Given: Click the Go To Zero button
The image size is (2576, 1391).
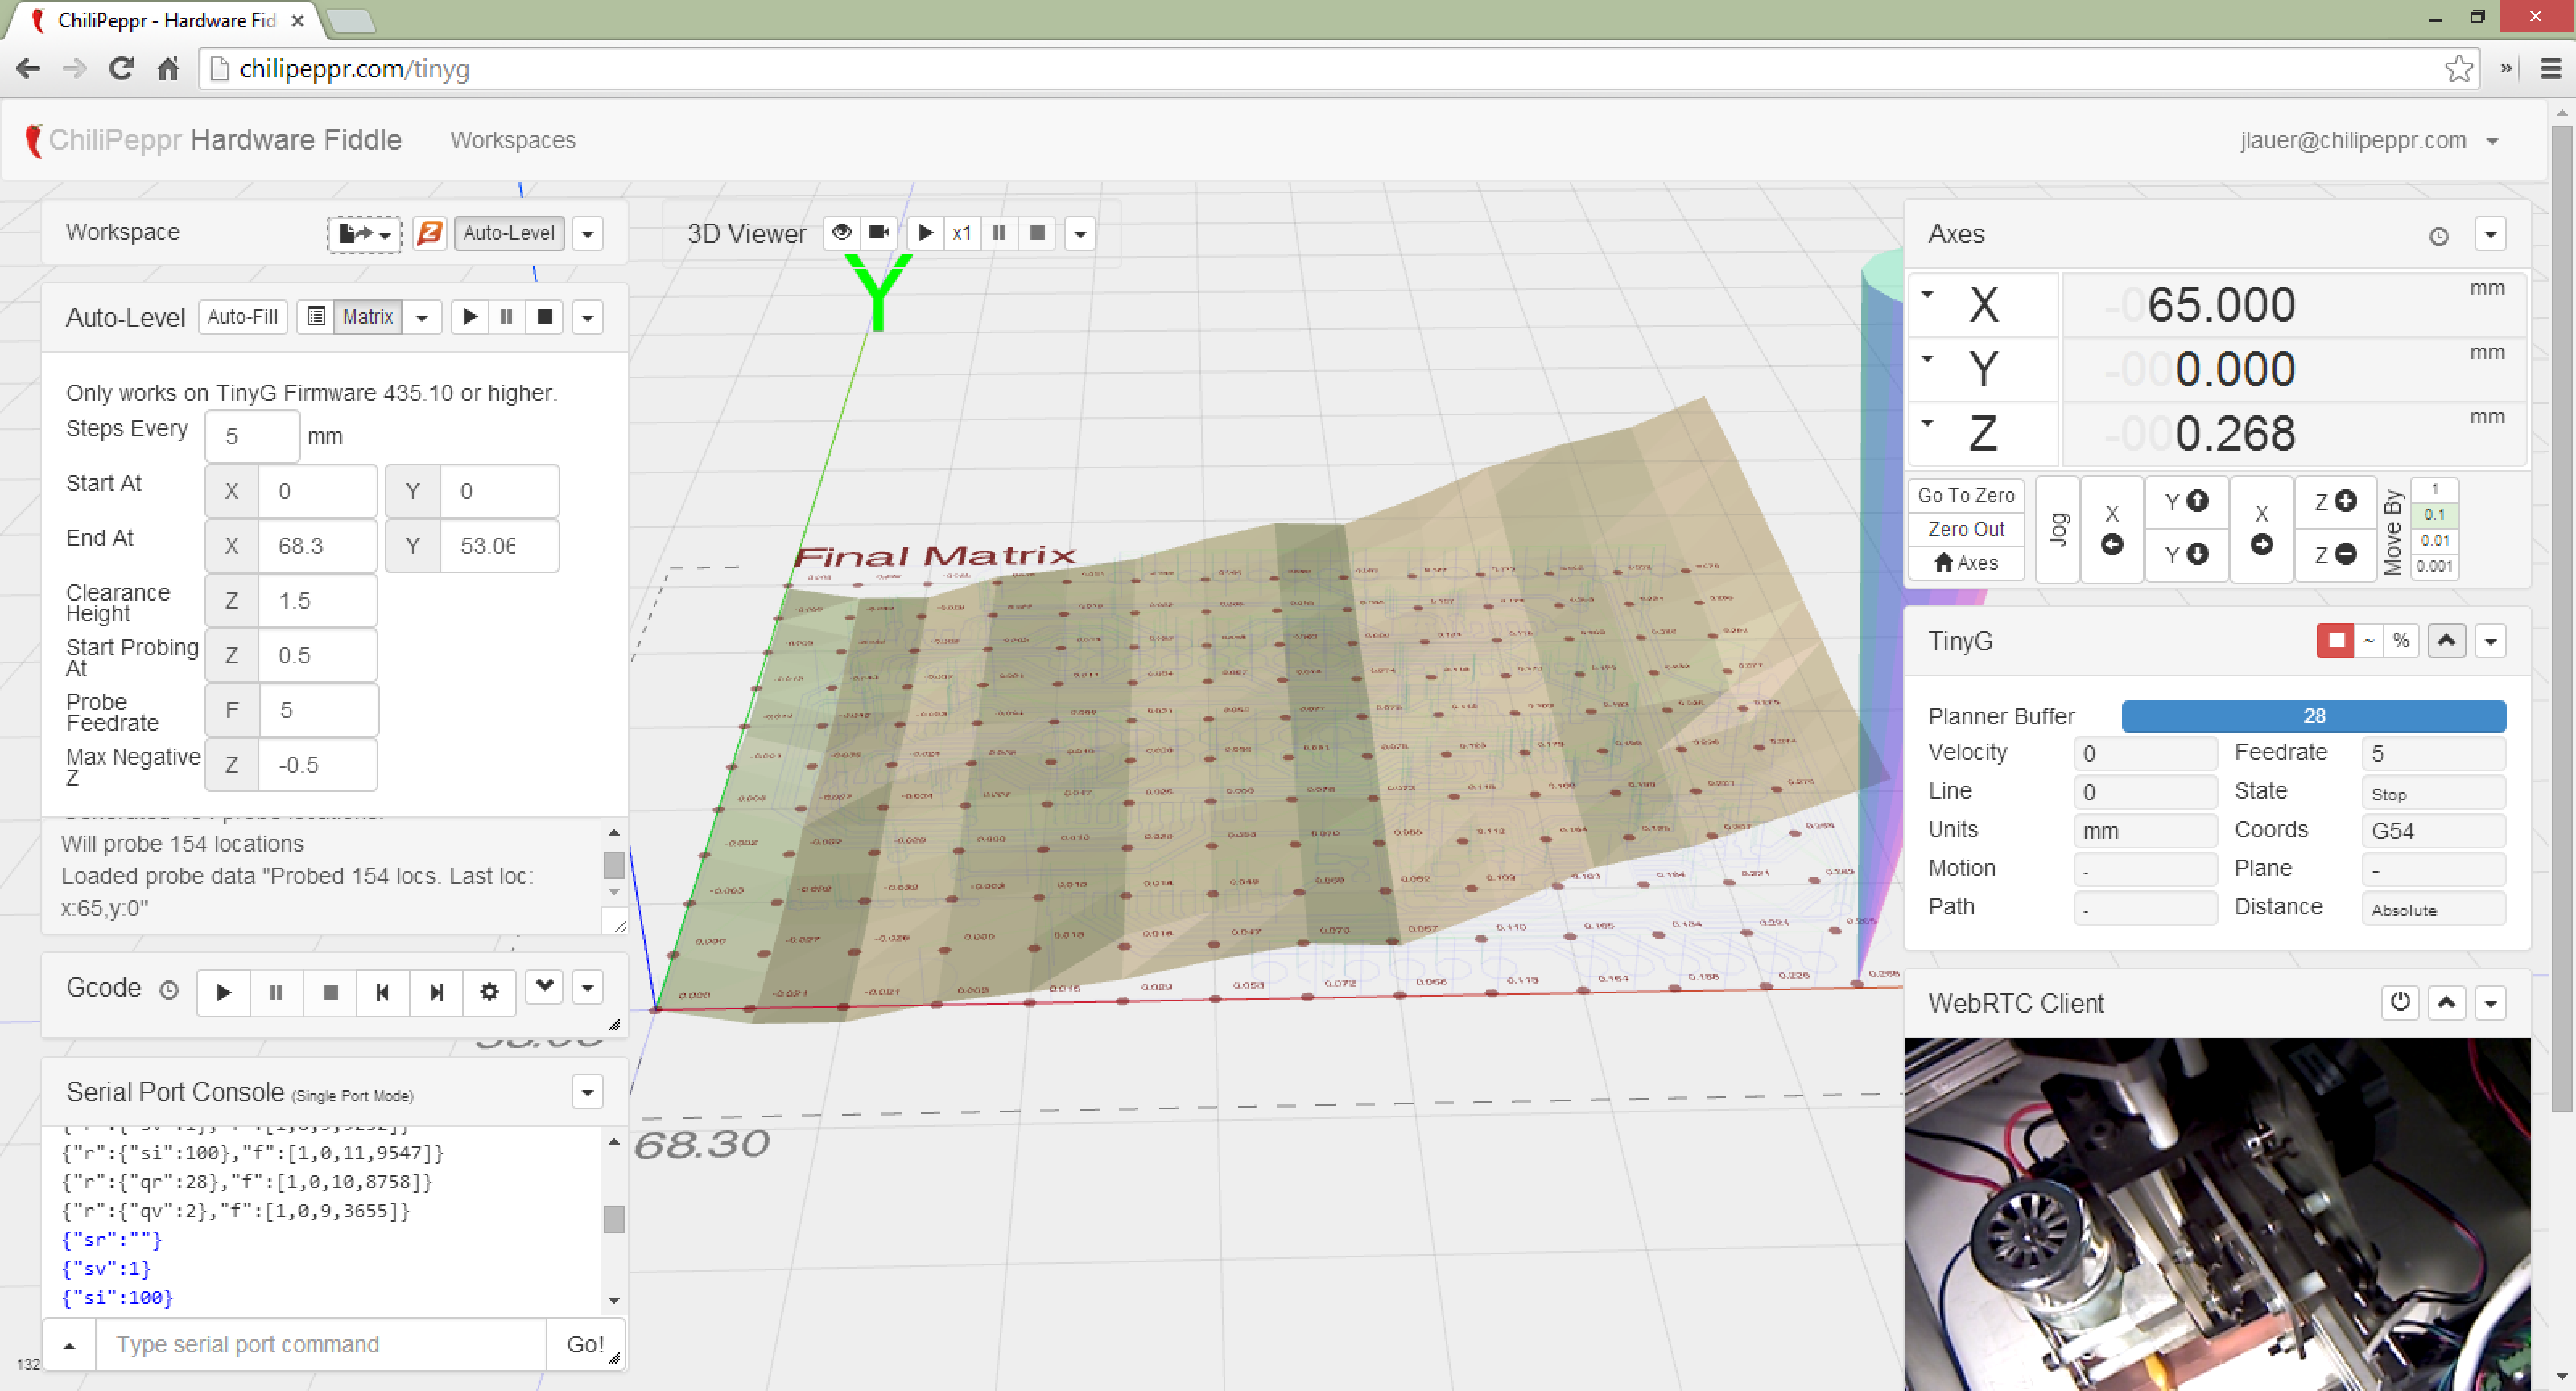Looking at the screenshot, I should pos(1966,495).
